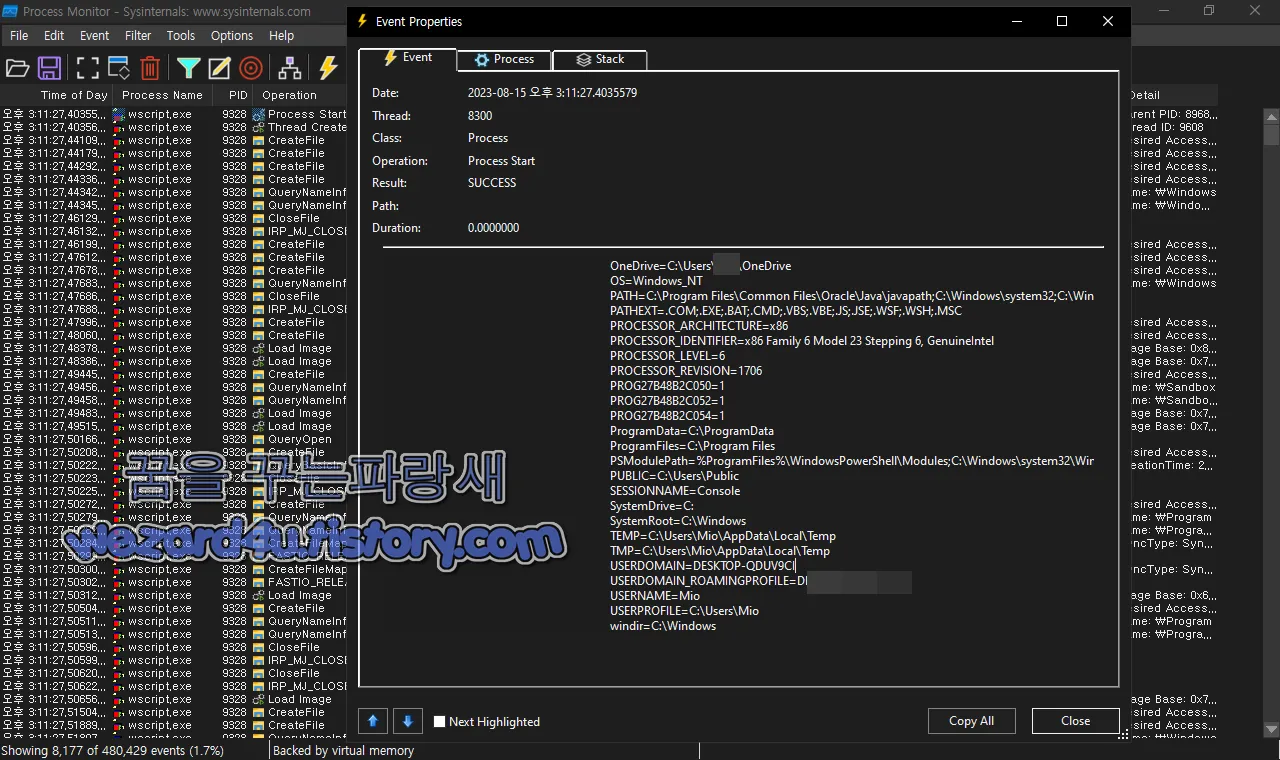Click the red target Include Process icon

pos(251,68)
